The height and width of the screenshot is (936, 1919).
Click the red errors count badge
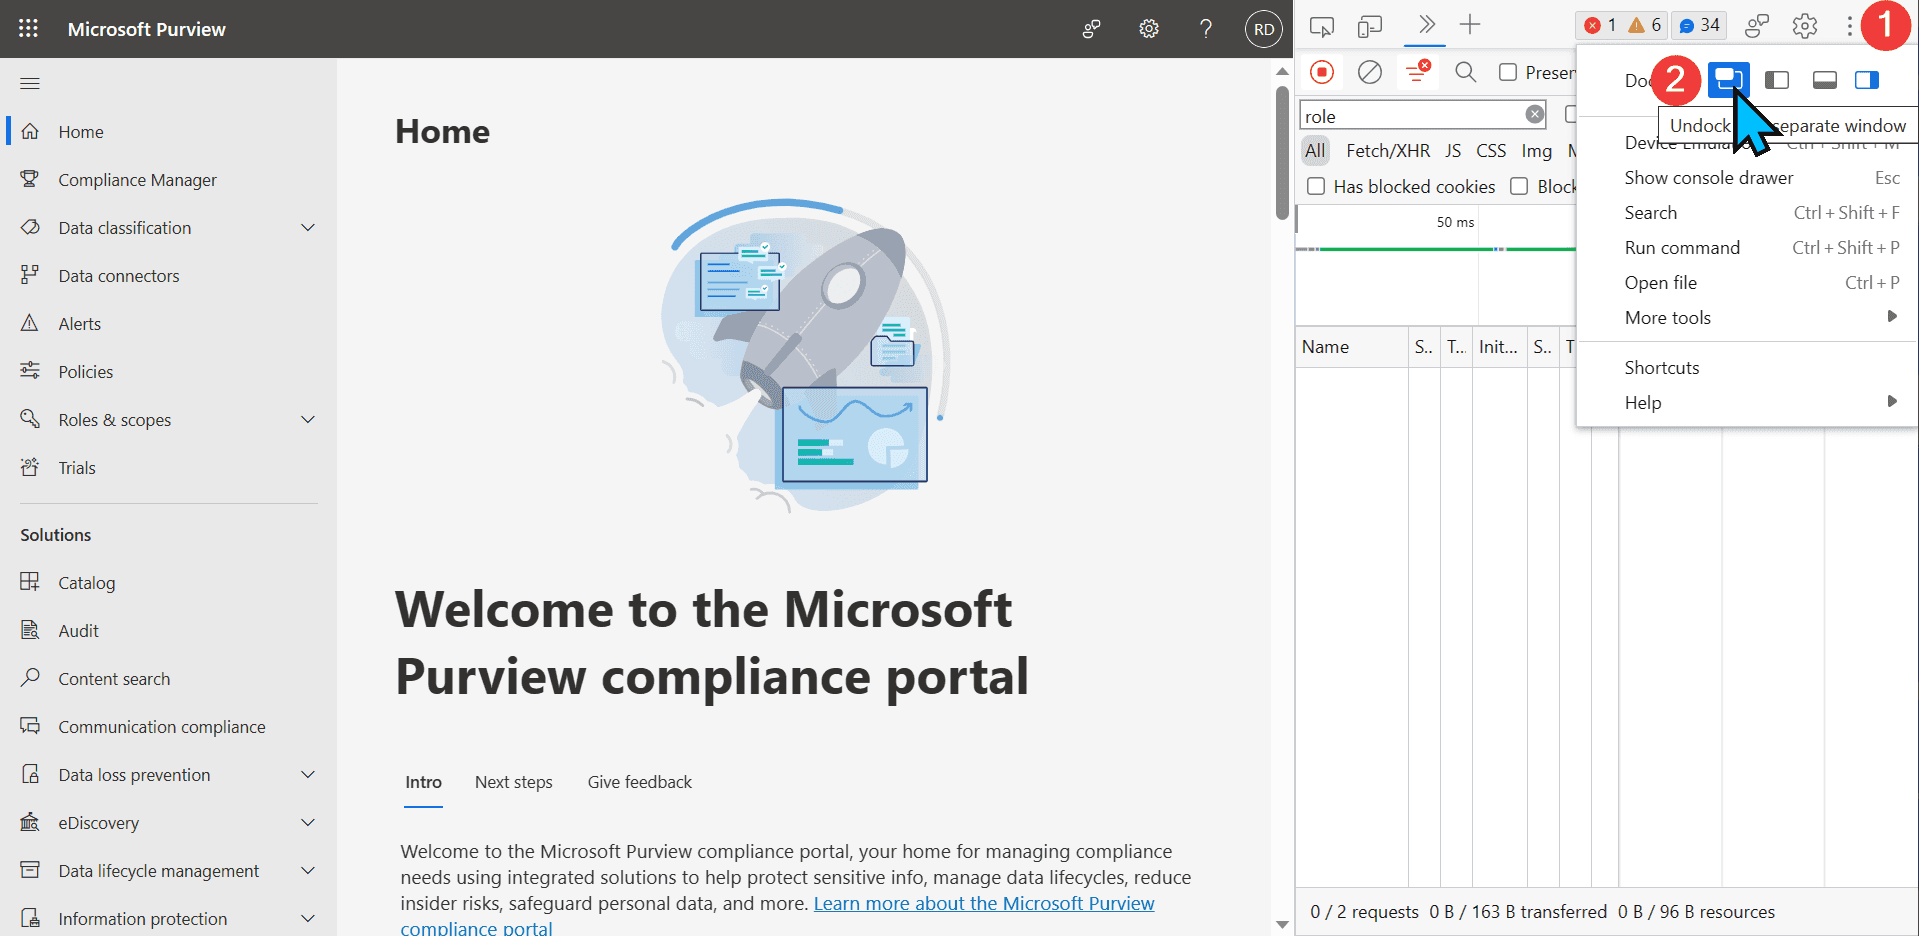point(1600,25)
